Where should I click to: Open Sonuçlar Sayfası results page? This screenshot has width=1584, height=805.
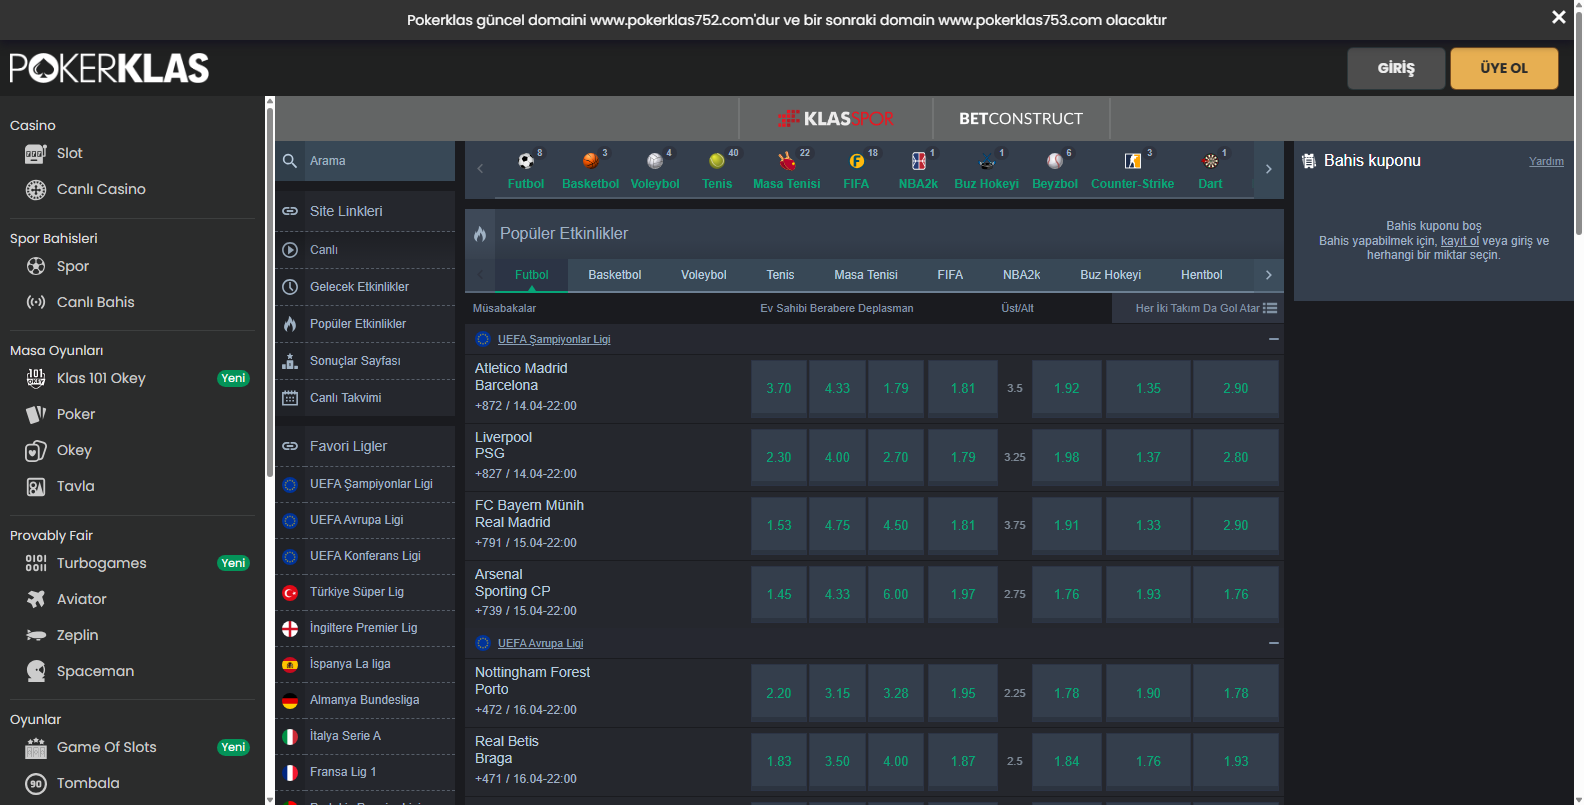pos(365,361)
